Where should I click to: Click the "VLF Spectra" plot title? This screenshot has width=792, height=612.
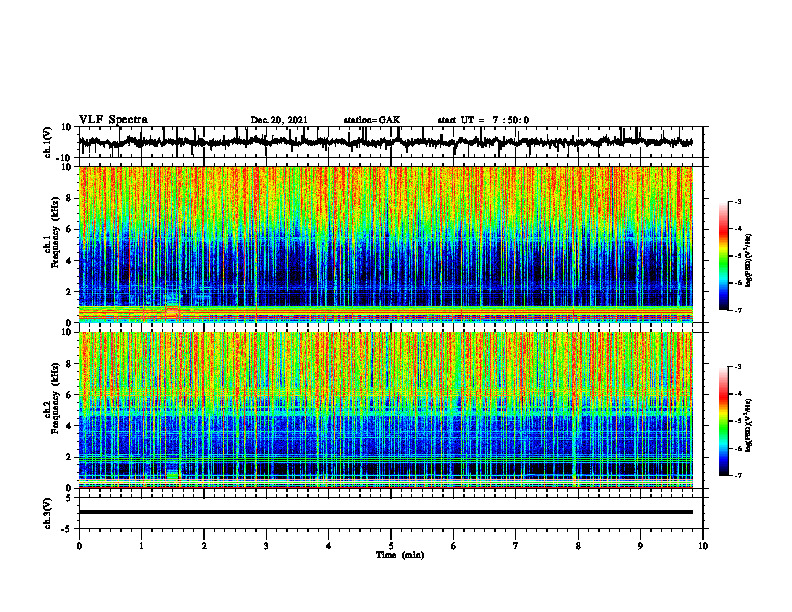click(113, 119)
